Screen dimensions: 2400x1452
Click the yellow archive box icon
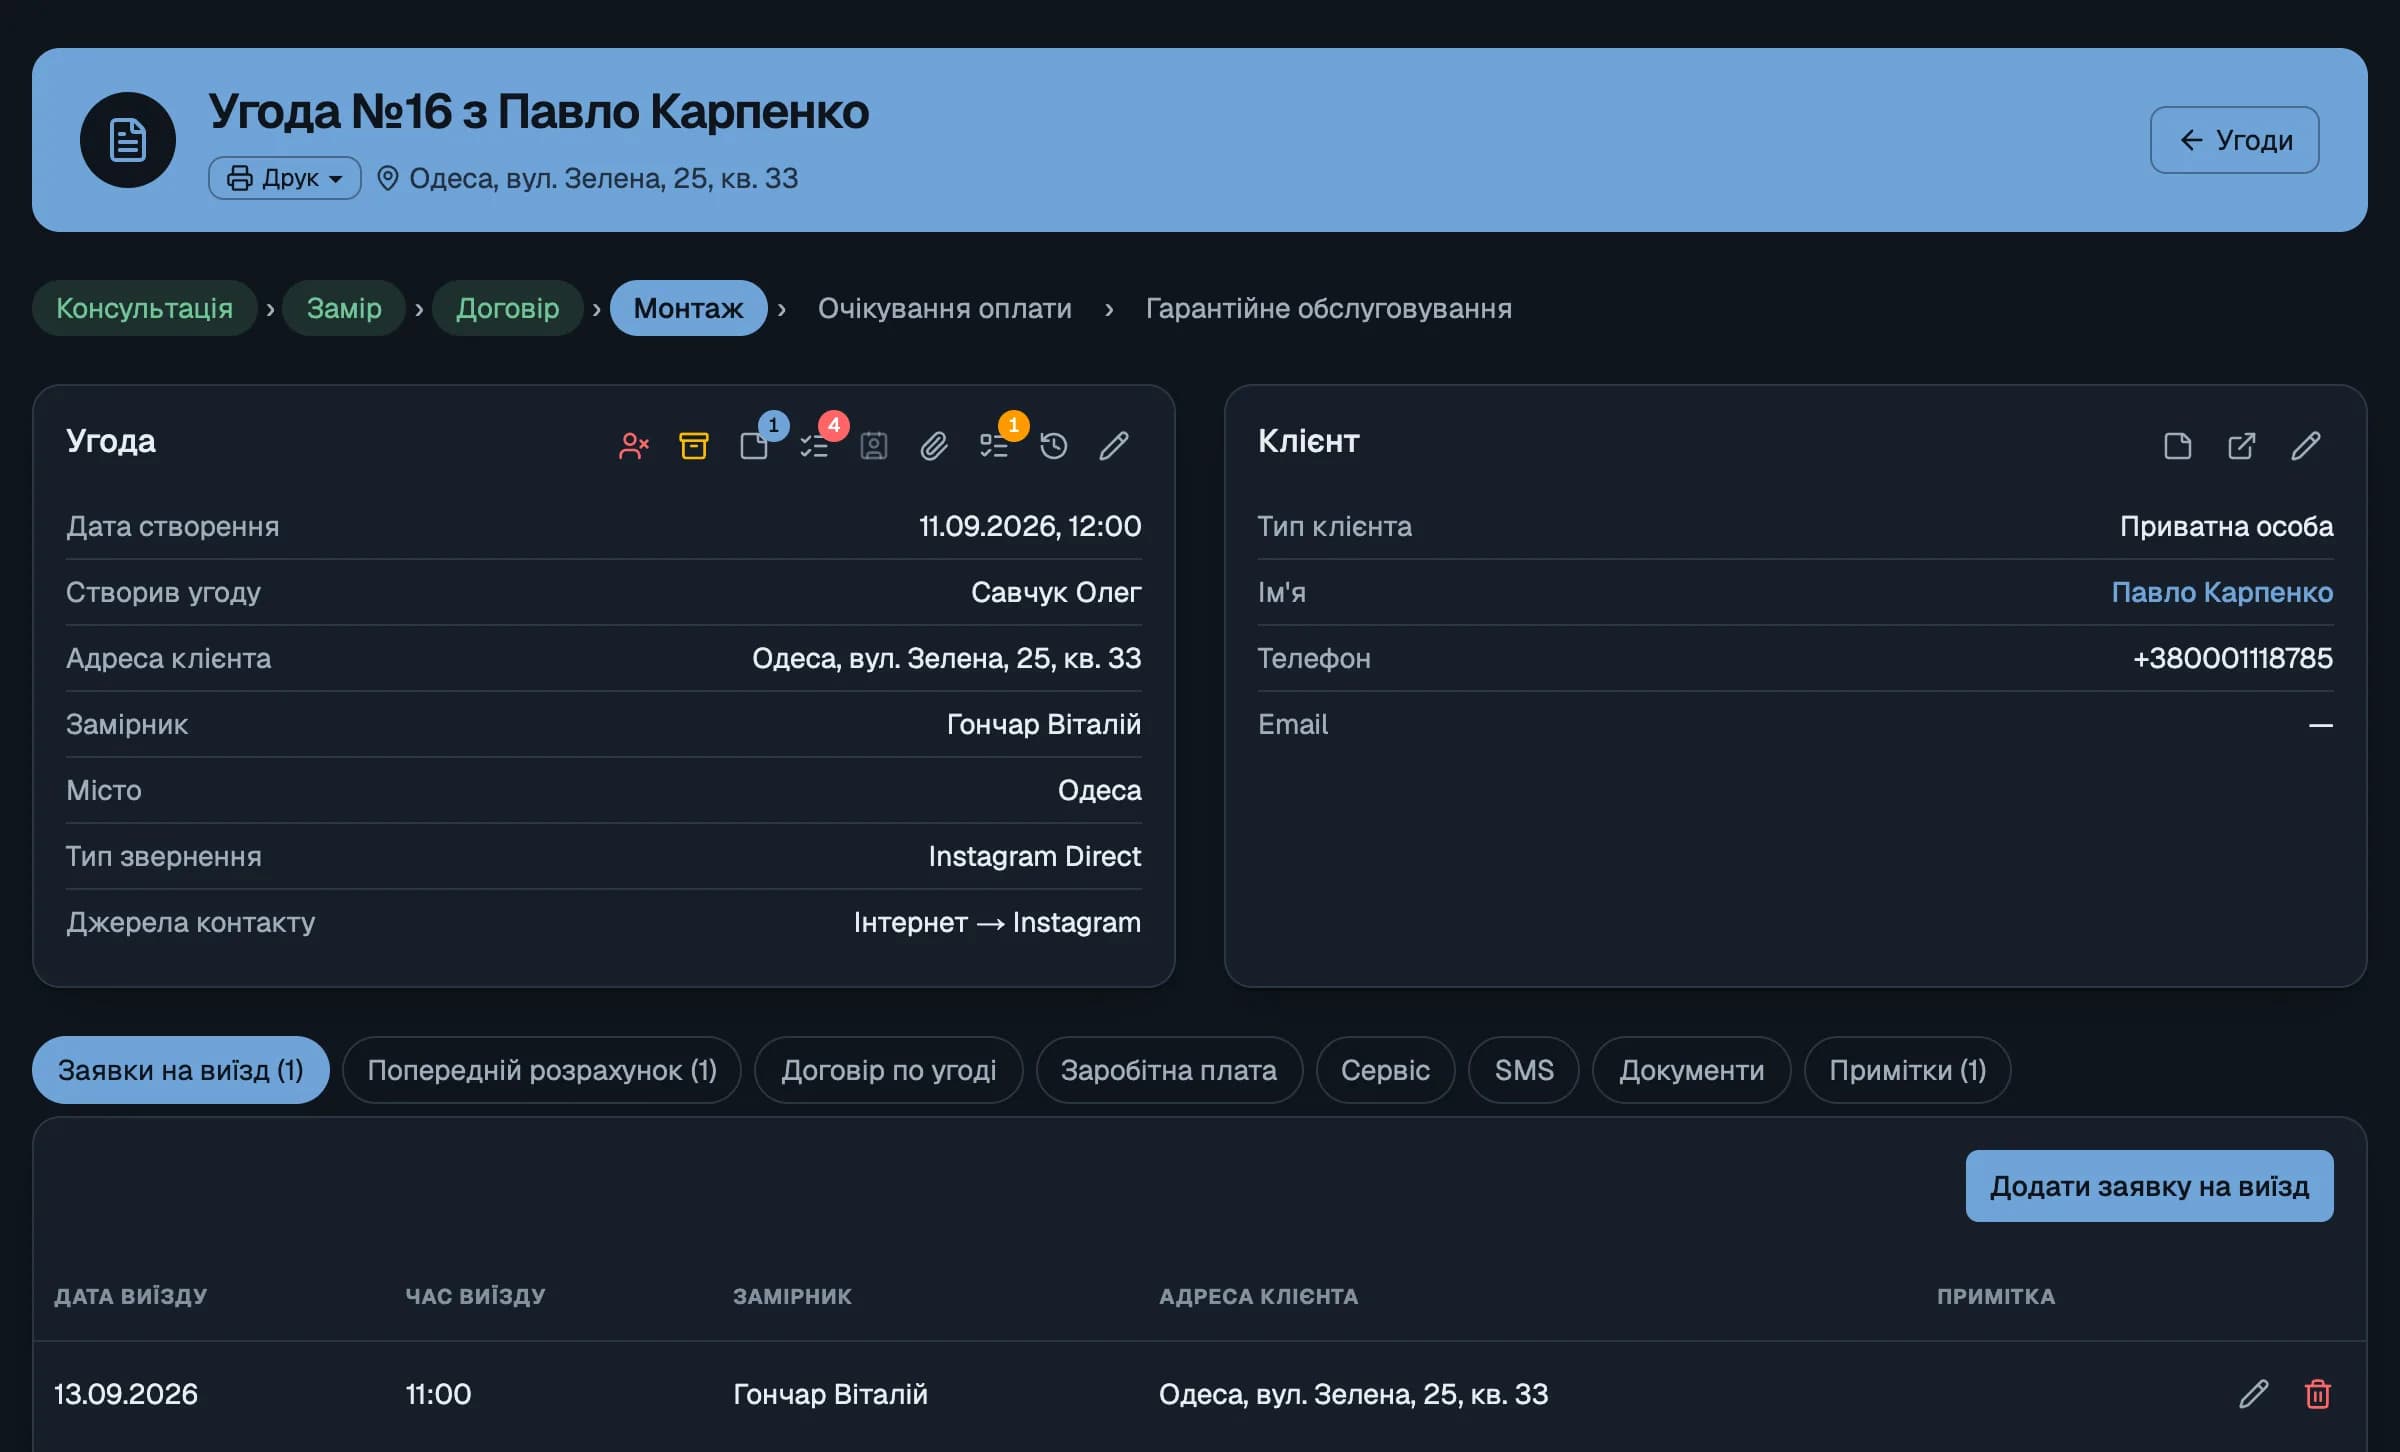(x=694, y=446)
